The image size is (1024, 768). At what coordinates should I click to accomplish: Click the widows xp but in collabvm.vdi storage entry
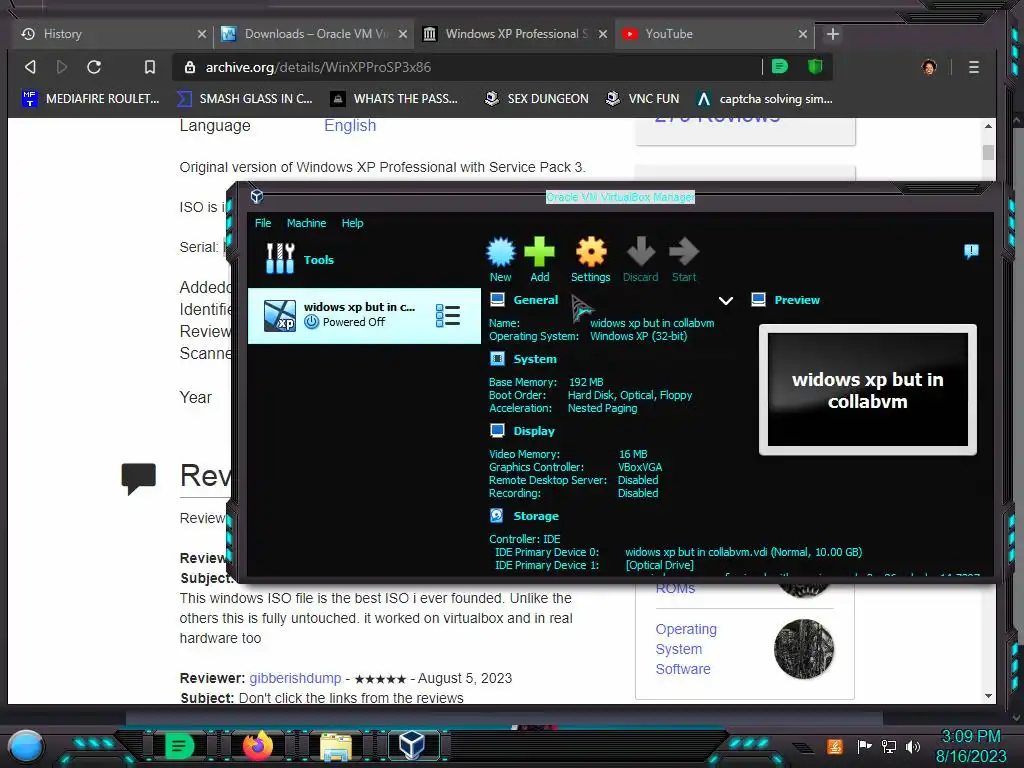743,552
